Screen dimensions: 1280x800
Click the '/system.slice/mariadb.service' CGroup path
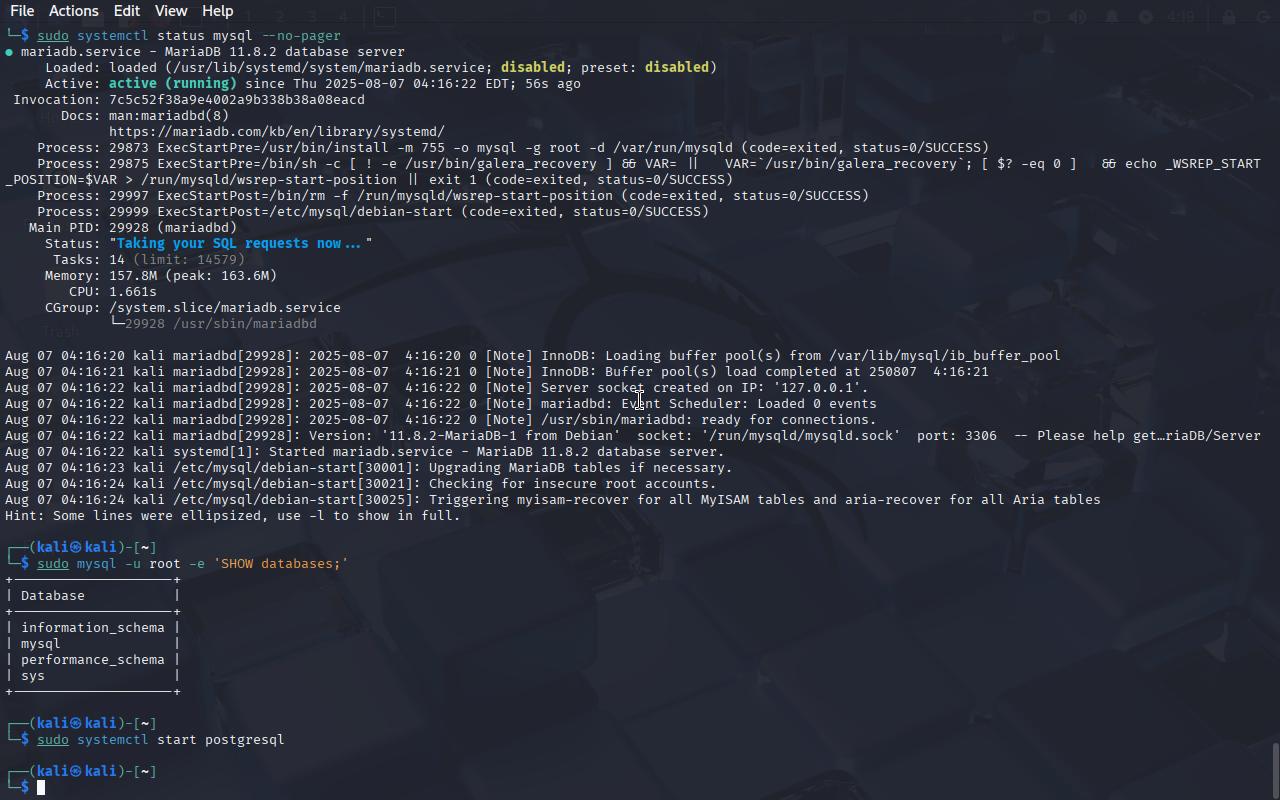[x=225, y=308]
